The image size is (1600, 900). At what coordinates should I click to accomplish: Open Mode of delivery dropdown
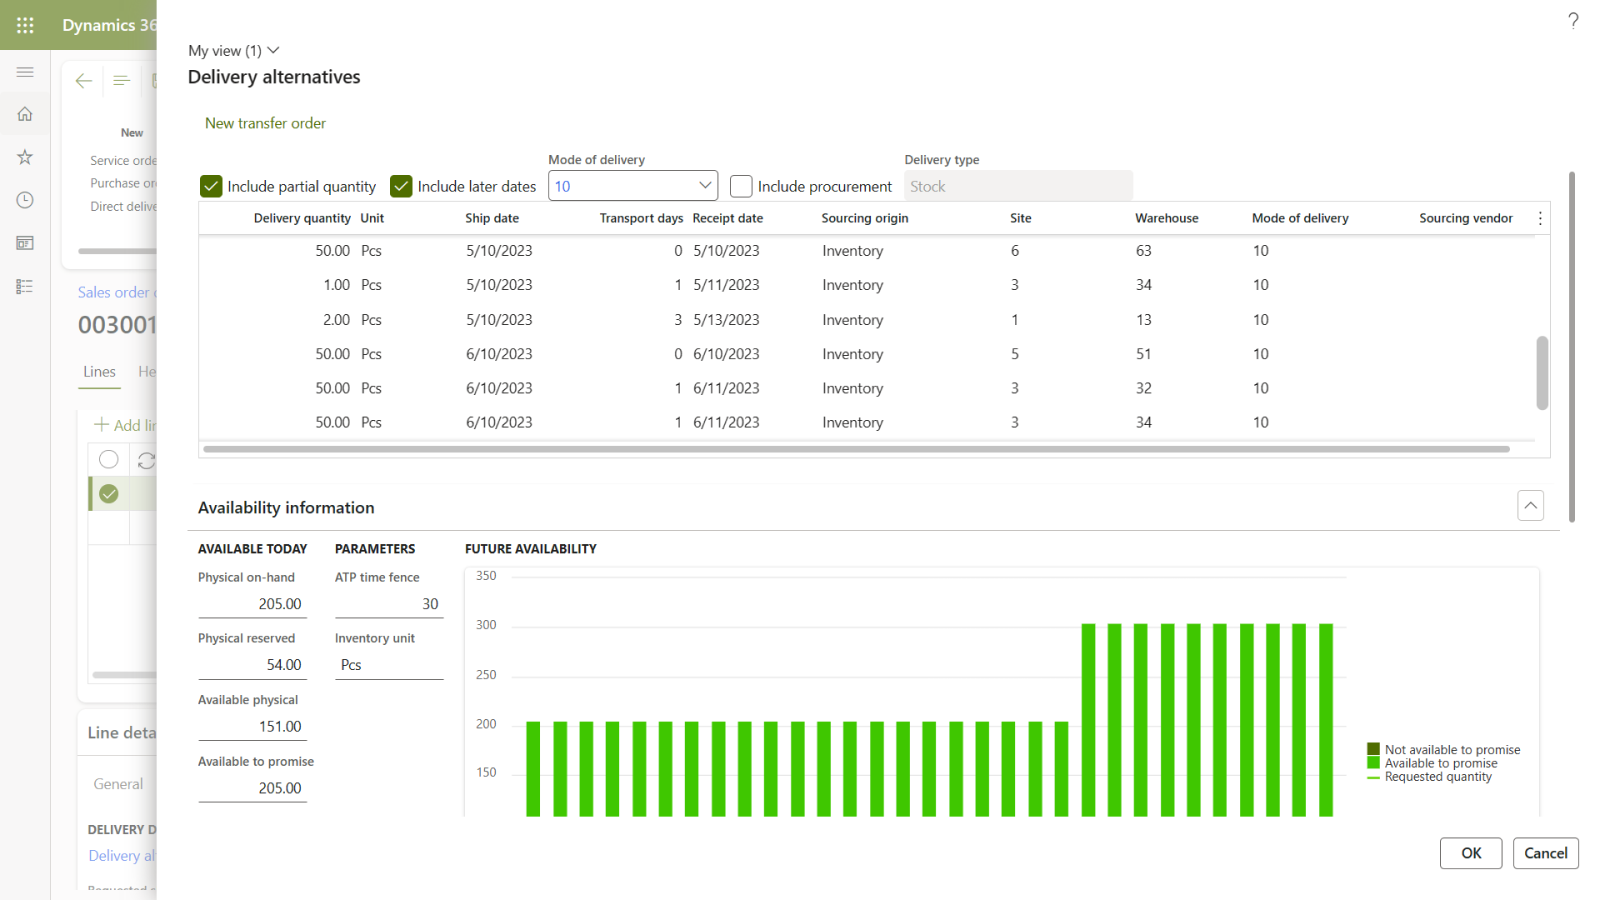coord(705,186)
